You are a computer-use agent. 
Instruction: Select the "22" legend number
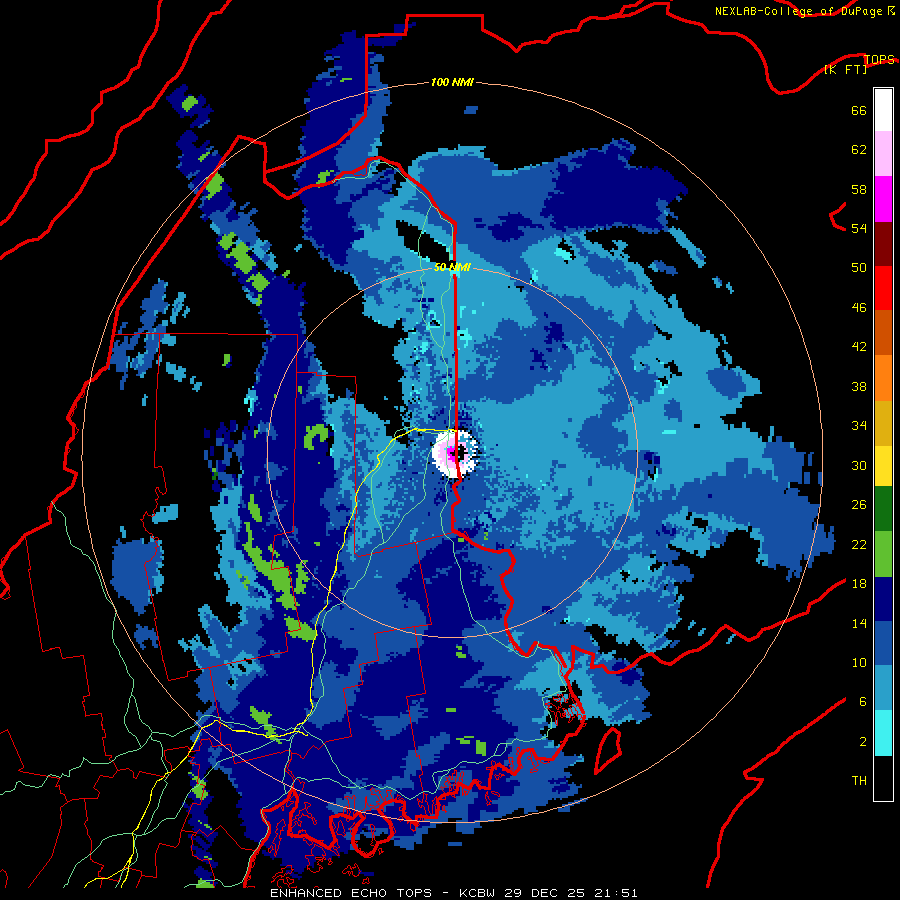coord(859,544)
